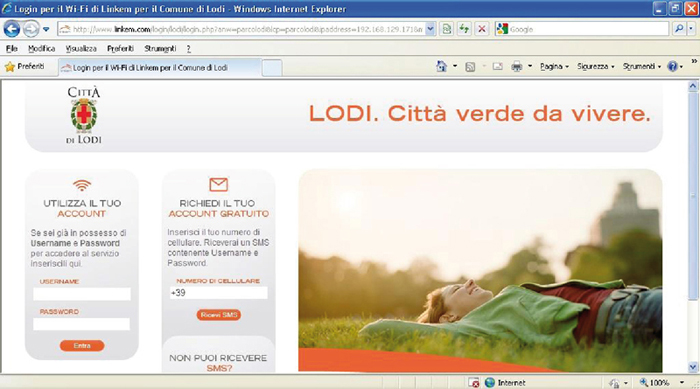
Task: Open the Strumenti menu in menu bar
Action: (160, 49)
